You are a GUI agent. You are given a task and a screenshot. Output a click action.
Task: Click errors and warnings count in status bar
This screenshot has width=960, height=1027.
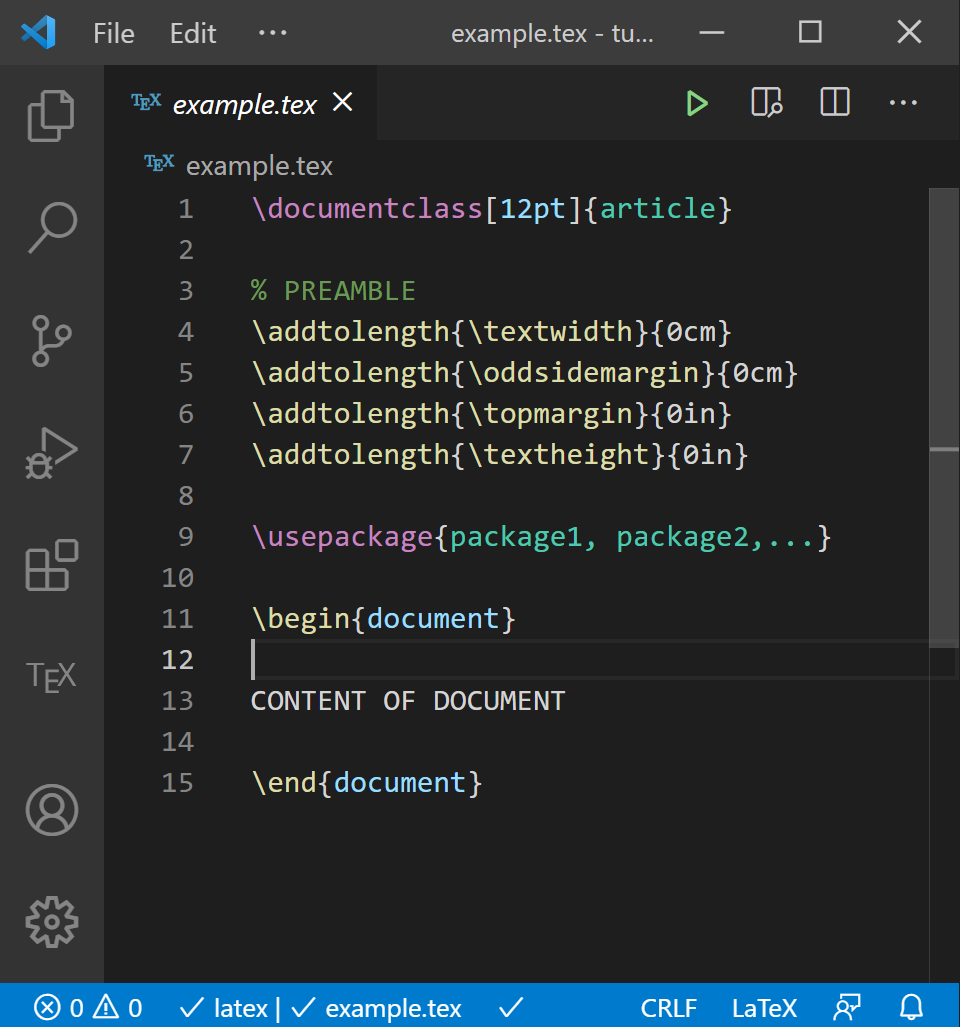click(x=88, y=1007)
